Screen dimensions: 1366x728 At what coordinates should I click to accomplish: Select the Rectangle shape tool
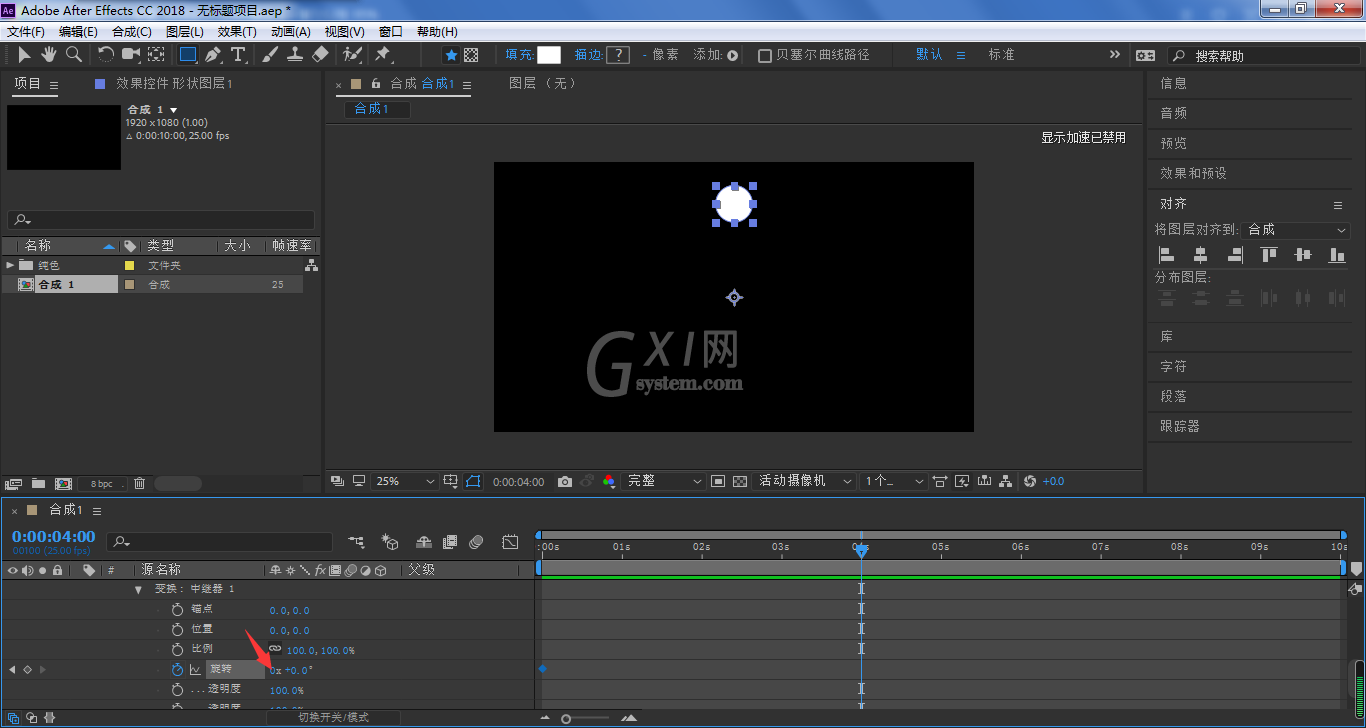[x=187, y=54]
